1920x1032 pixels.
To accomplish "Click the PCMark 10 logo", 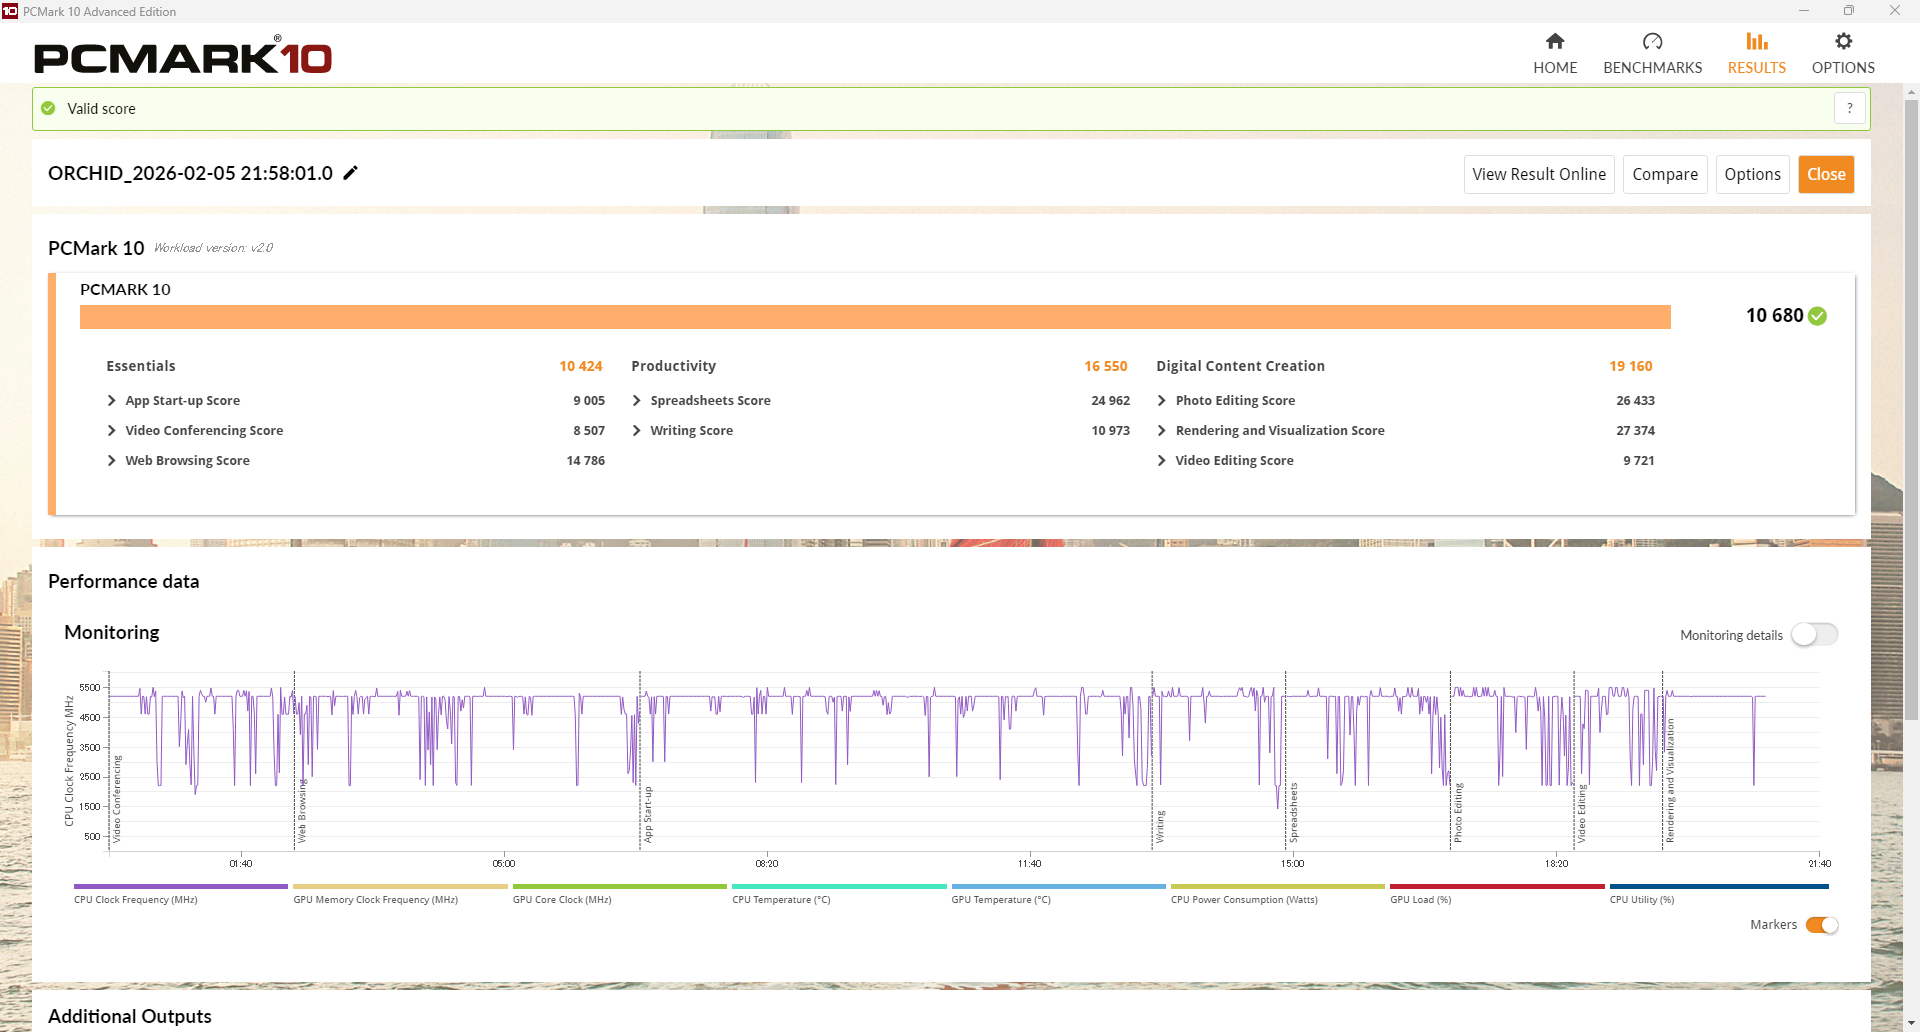I will 183,57.
